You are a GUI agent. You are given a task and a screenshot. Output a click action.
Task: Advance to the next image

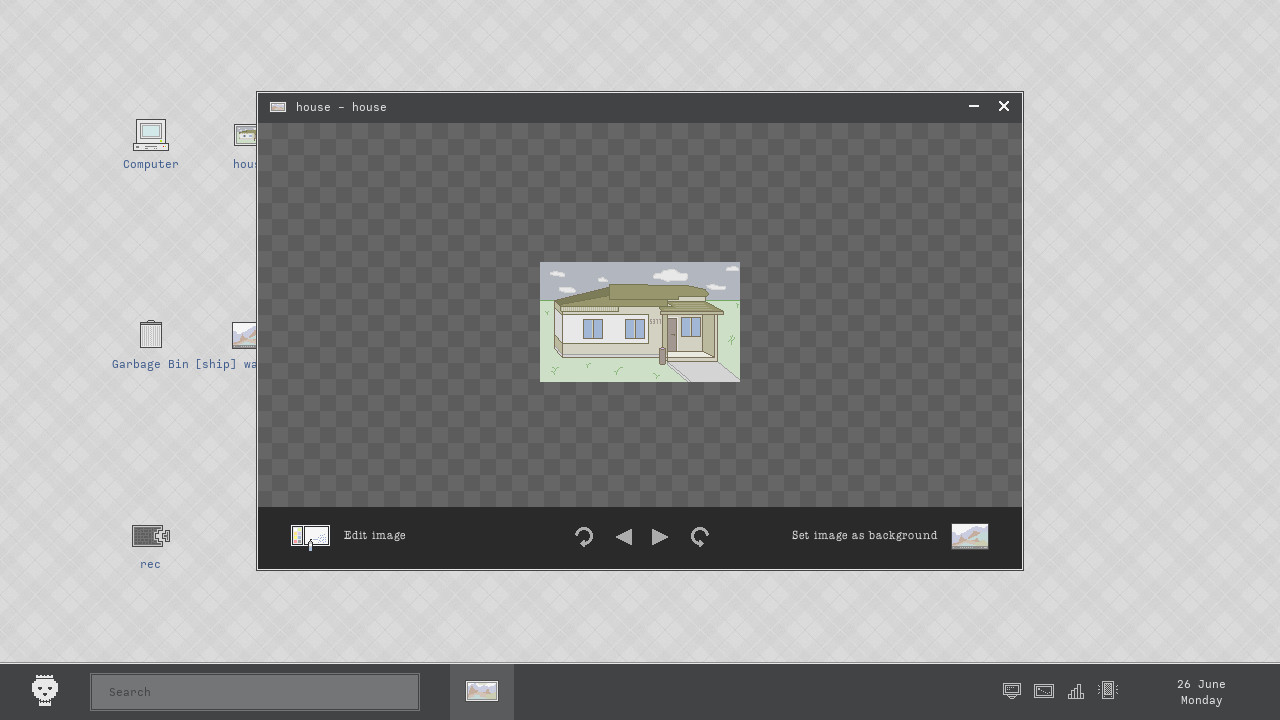660,537
